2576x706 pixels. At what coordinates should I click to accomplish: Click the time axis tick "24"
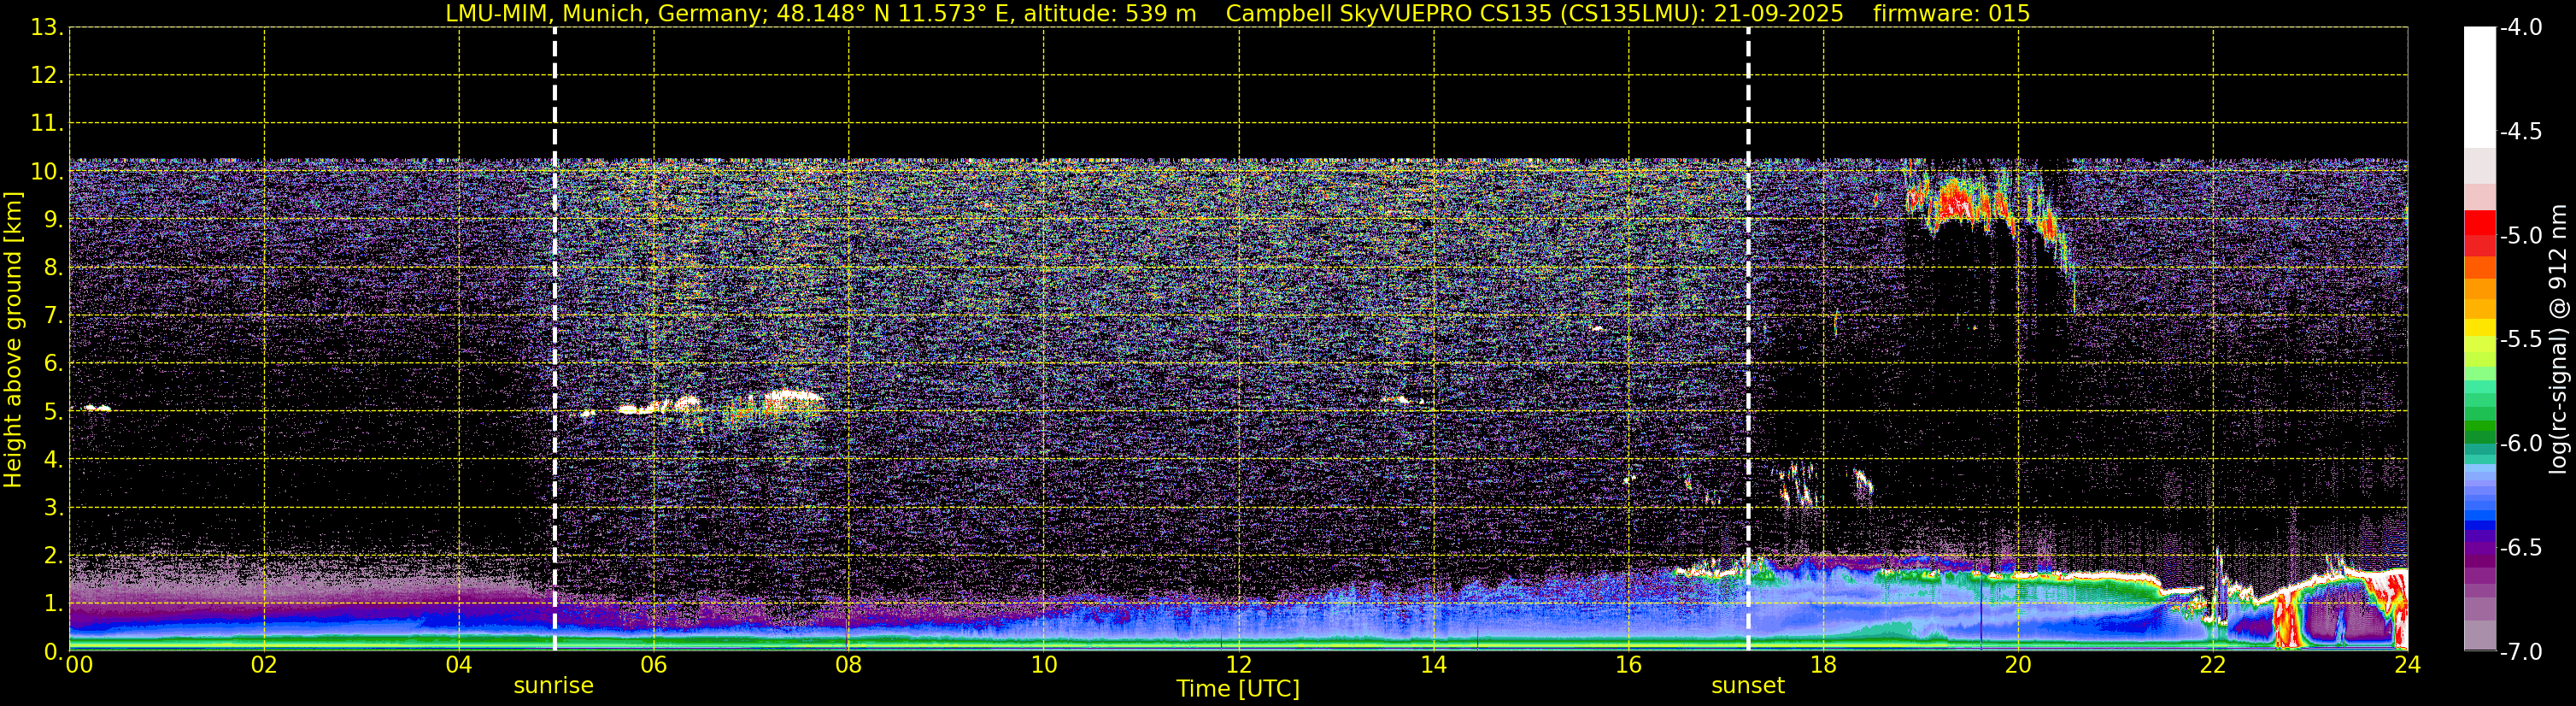(2407, 666)
